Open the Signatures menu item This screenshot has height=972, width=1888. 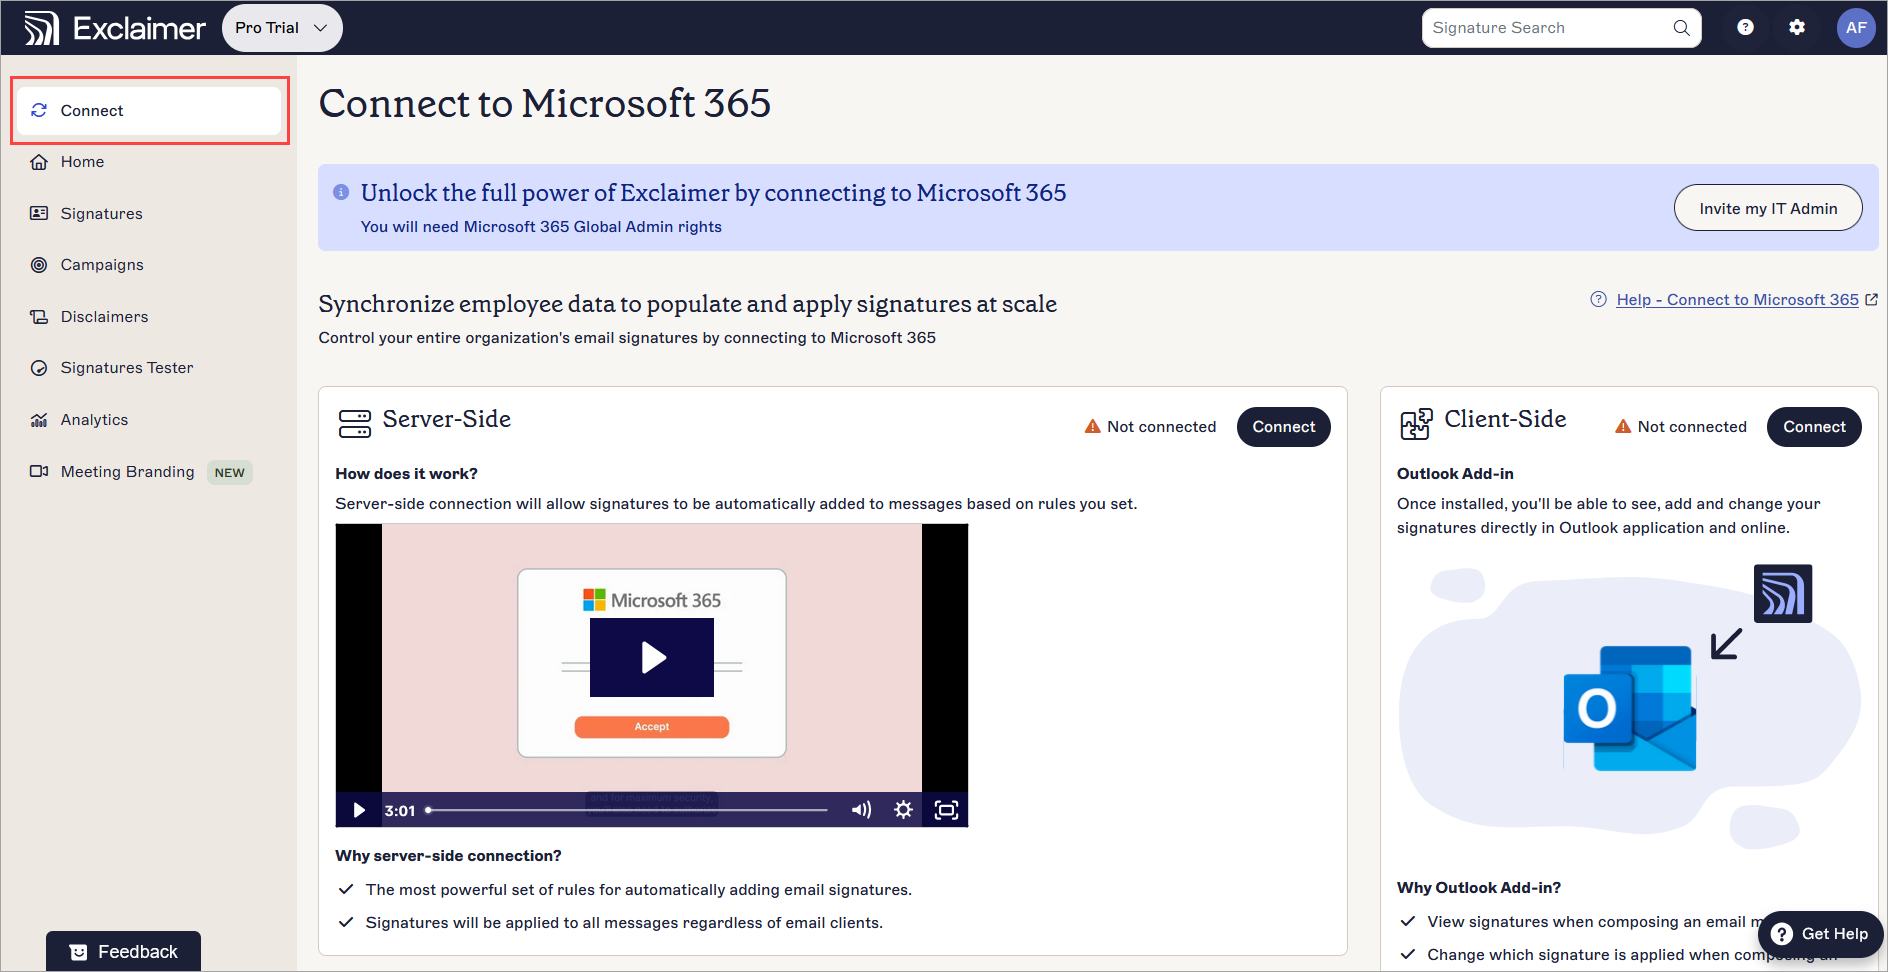(101, 214)
